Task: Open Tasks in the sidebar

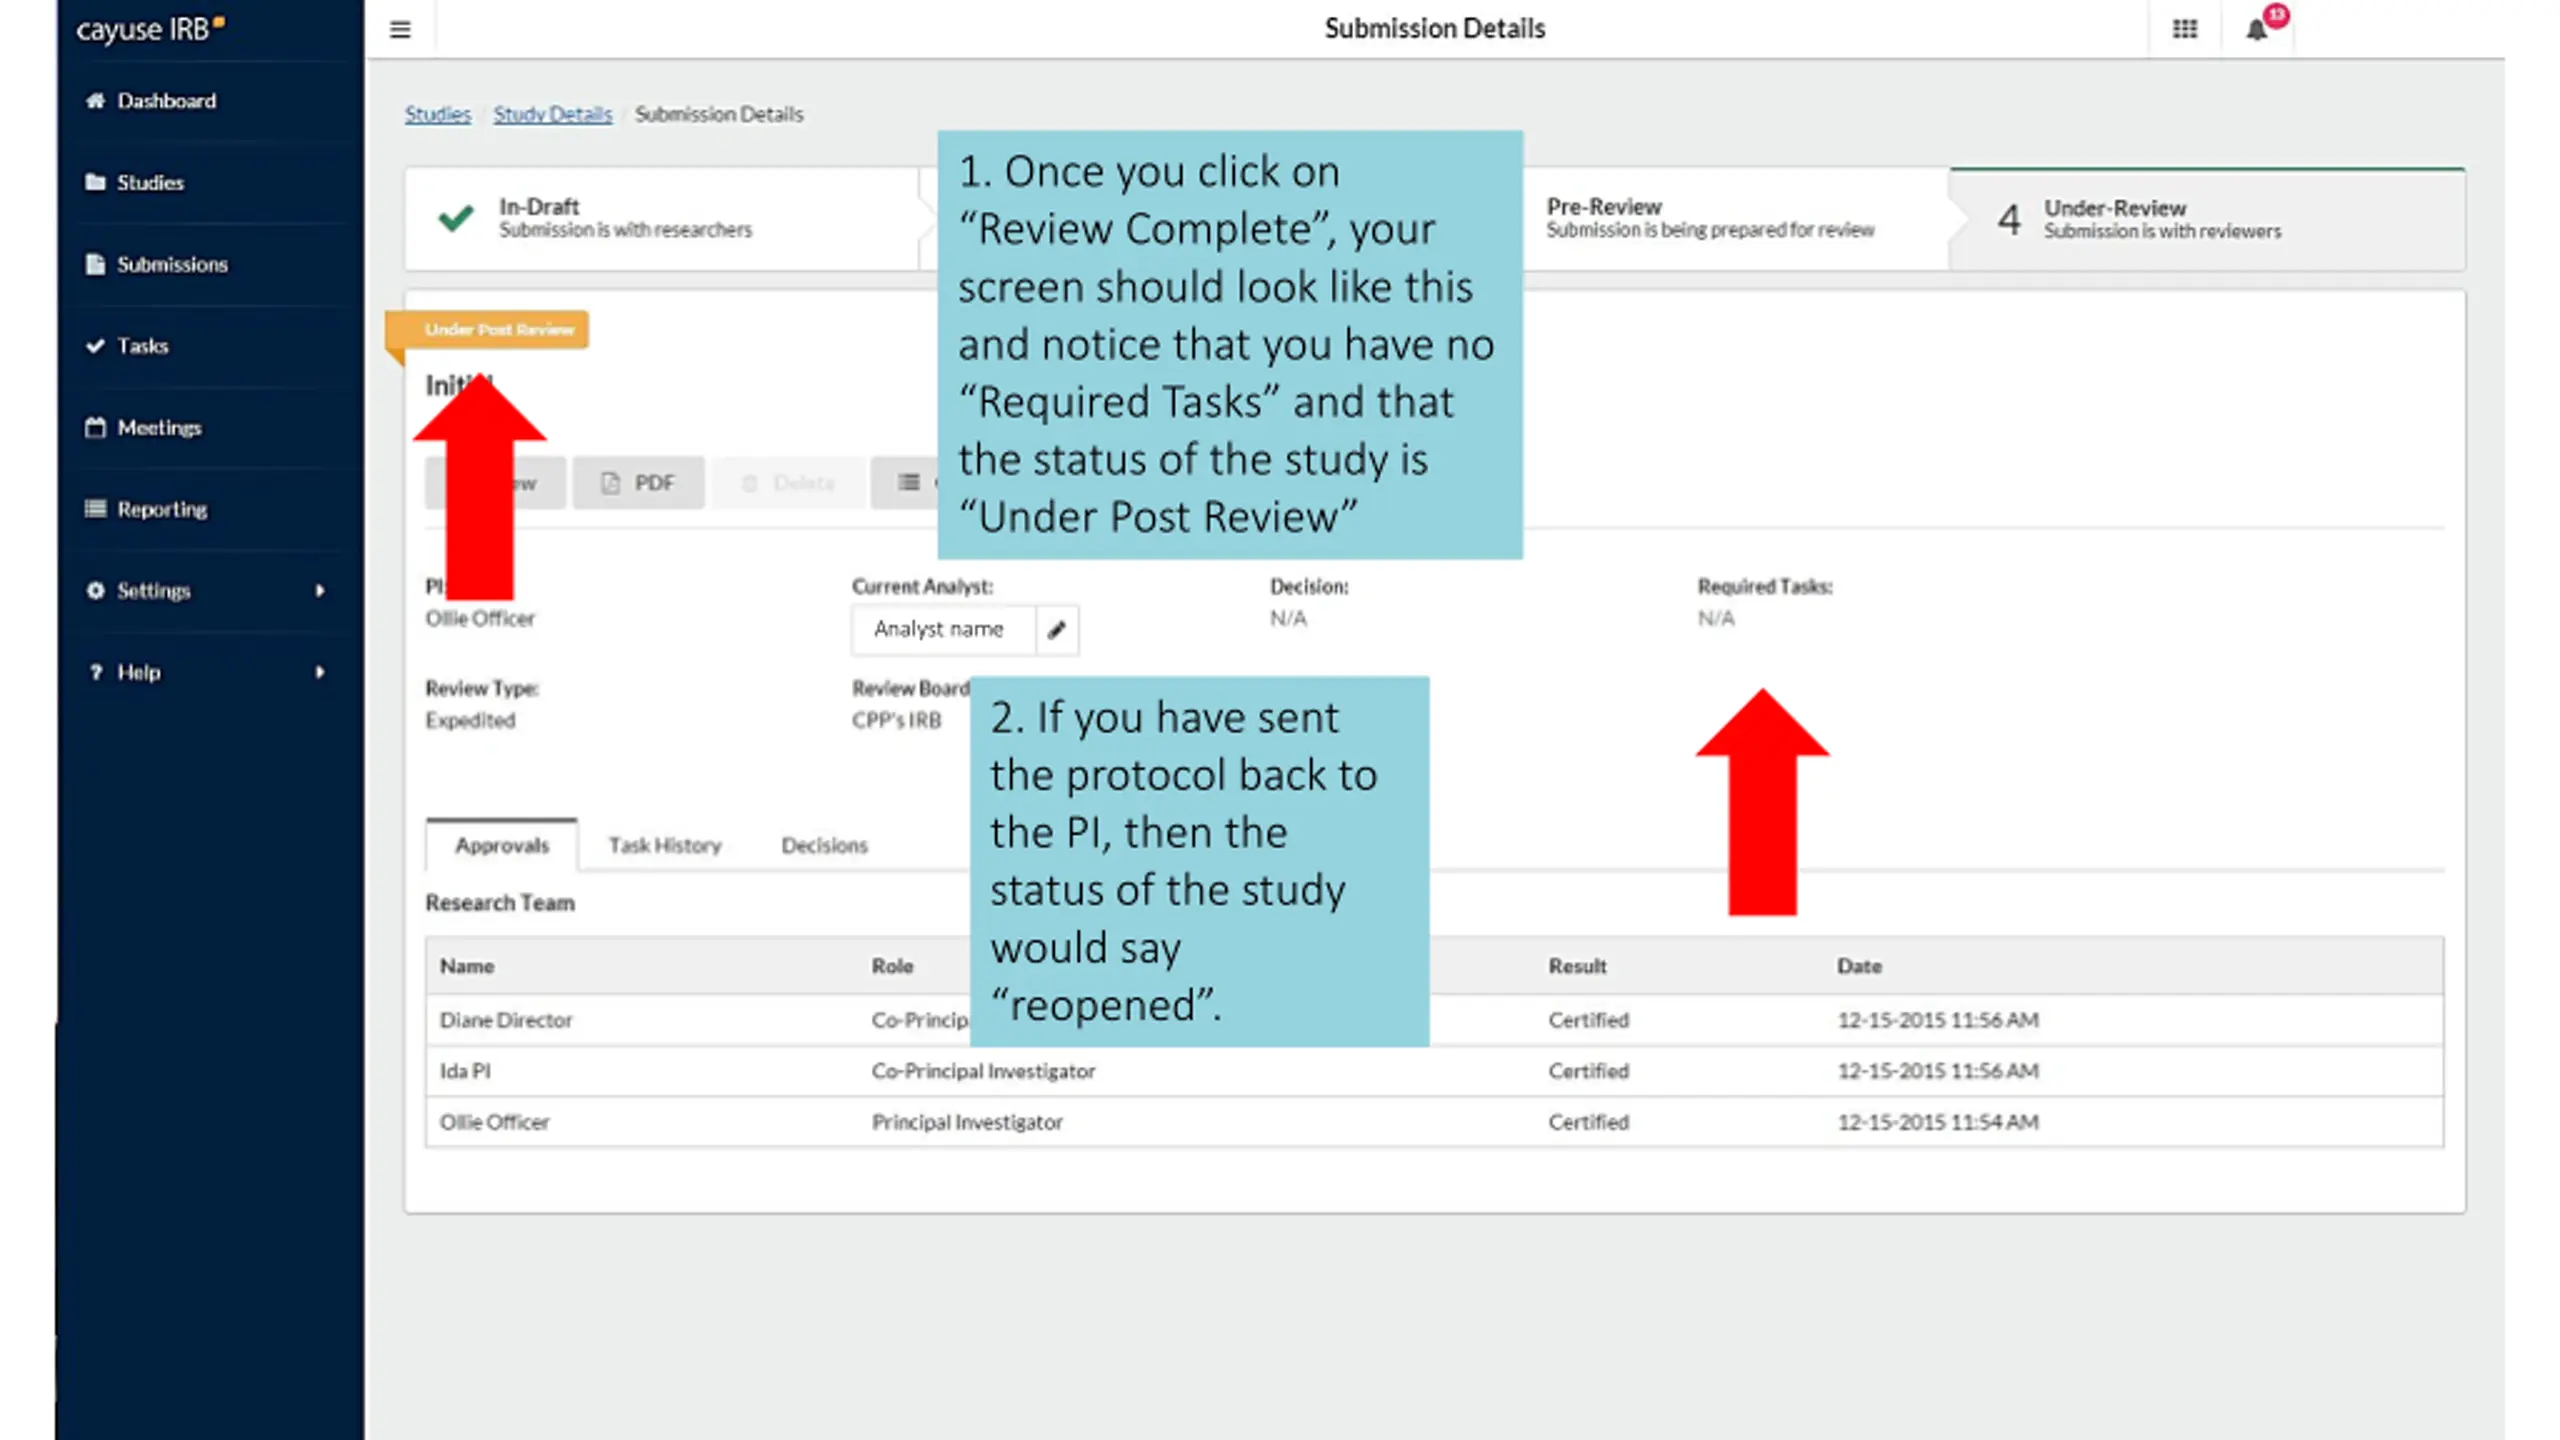Action: pyautogui.click(x=128, y=346)
